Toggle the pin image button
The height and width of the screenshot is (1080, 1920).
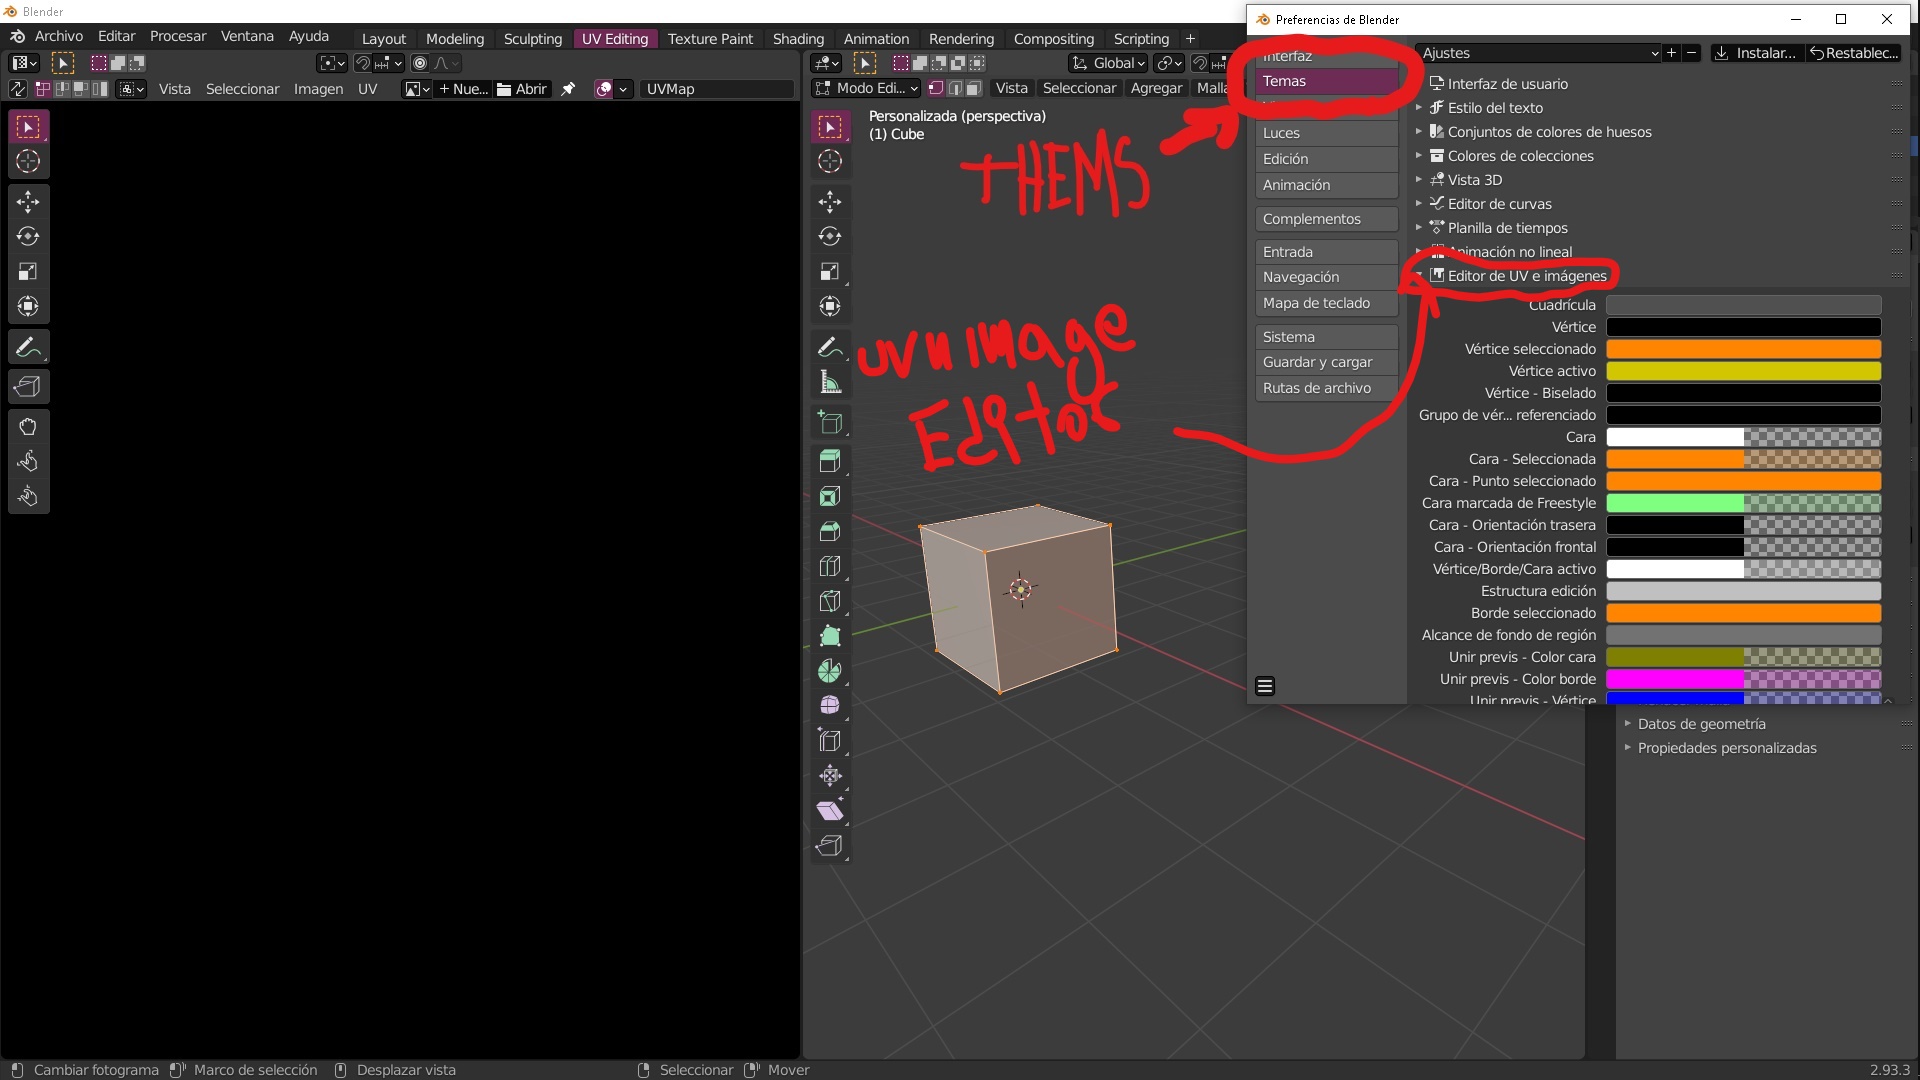tap(568, 89)
